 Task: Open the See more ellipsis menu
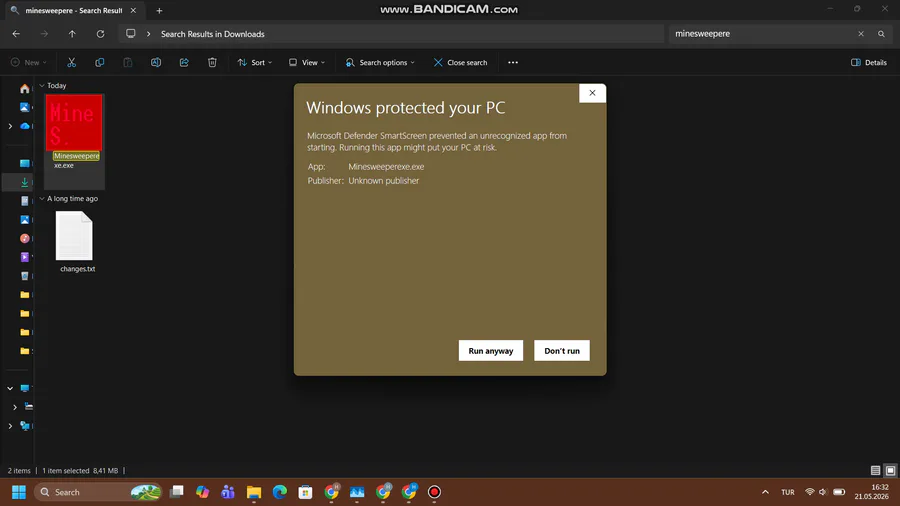513,63
